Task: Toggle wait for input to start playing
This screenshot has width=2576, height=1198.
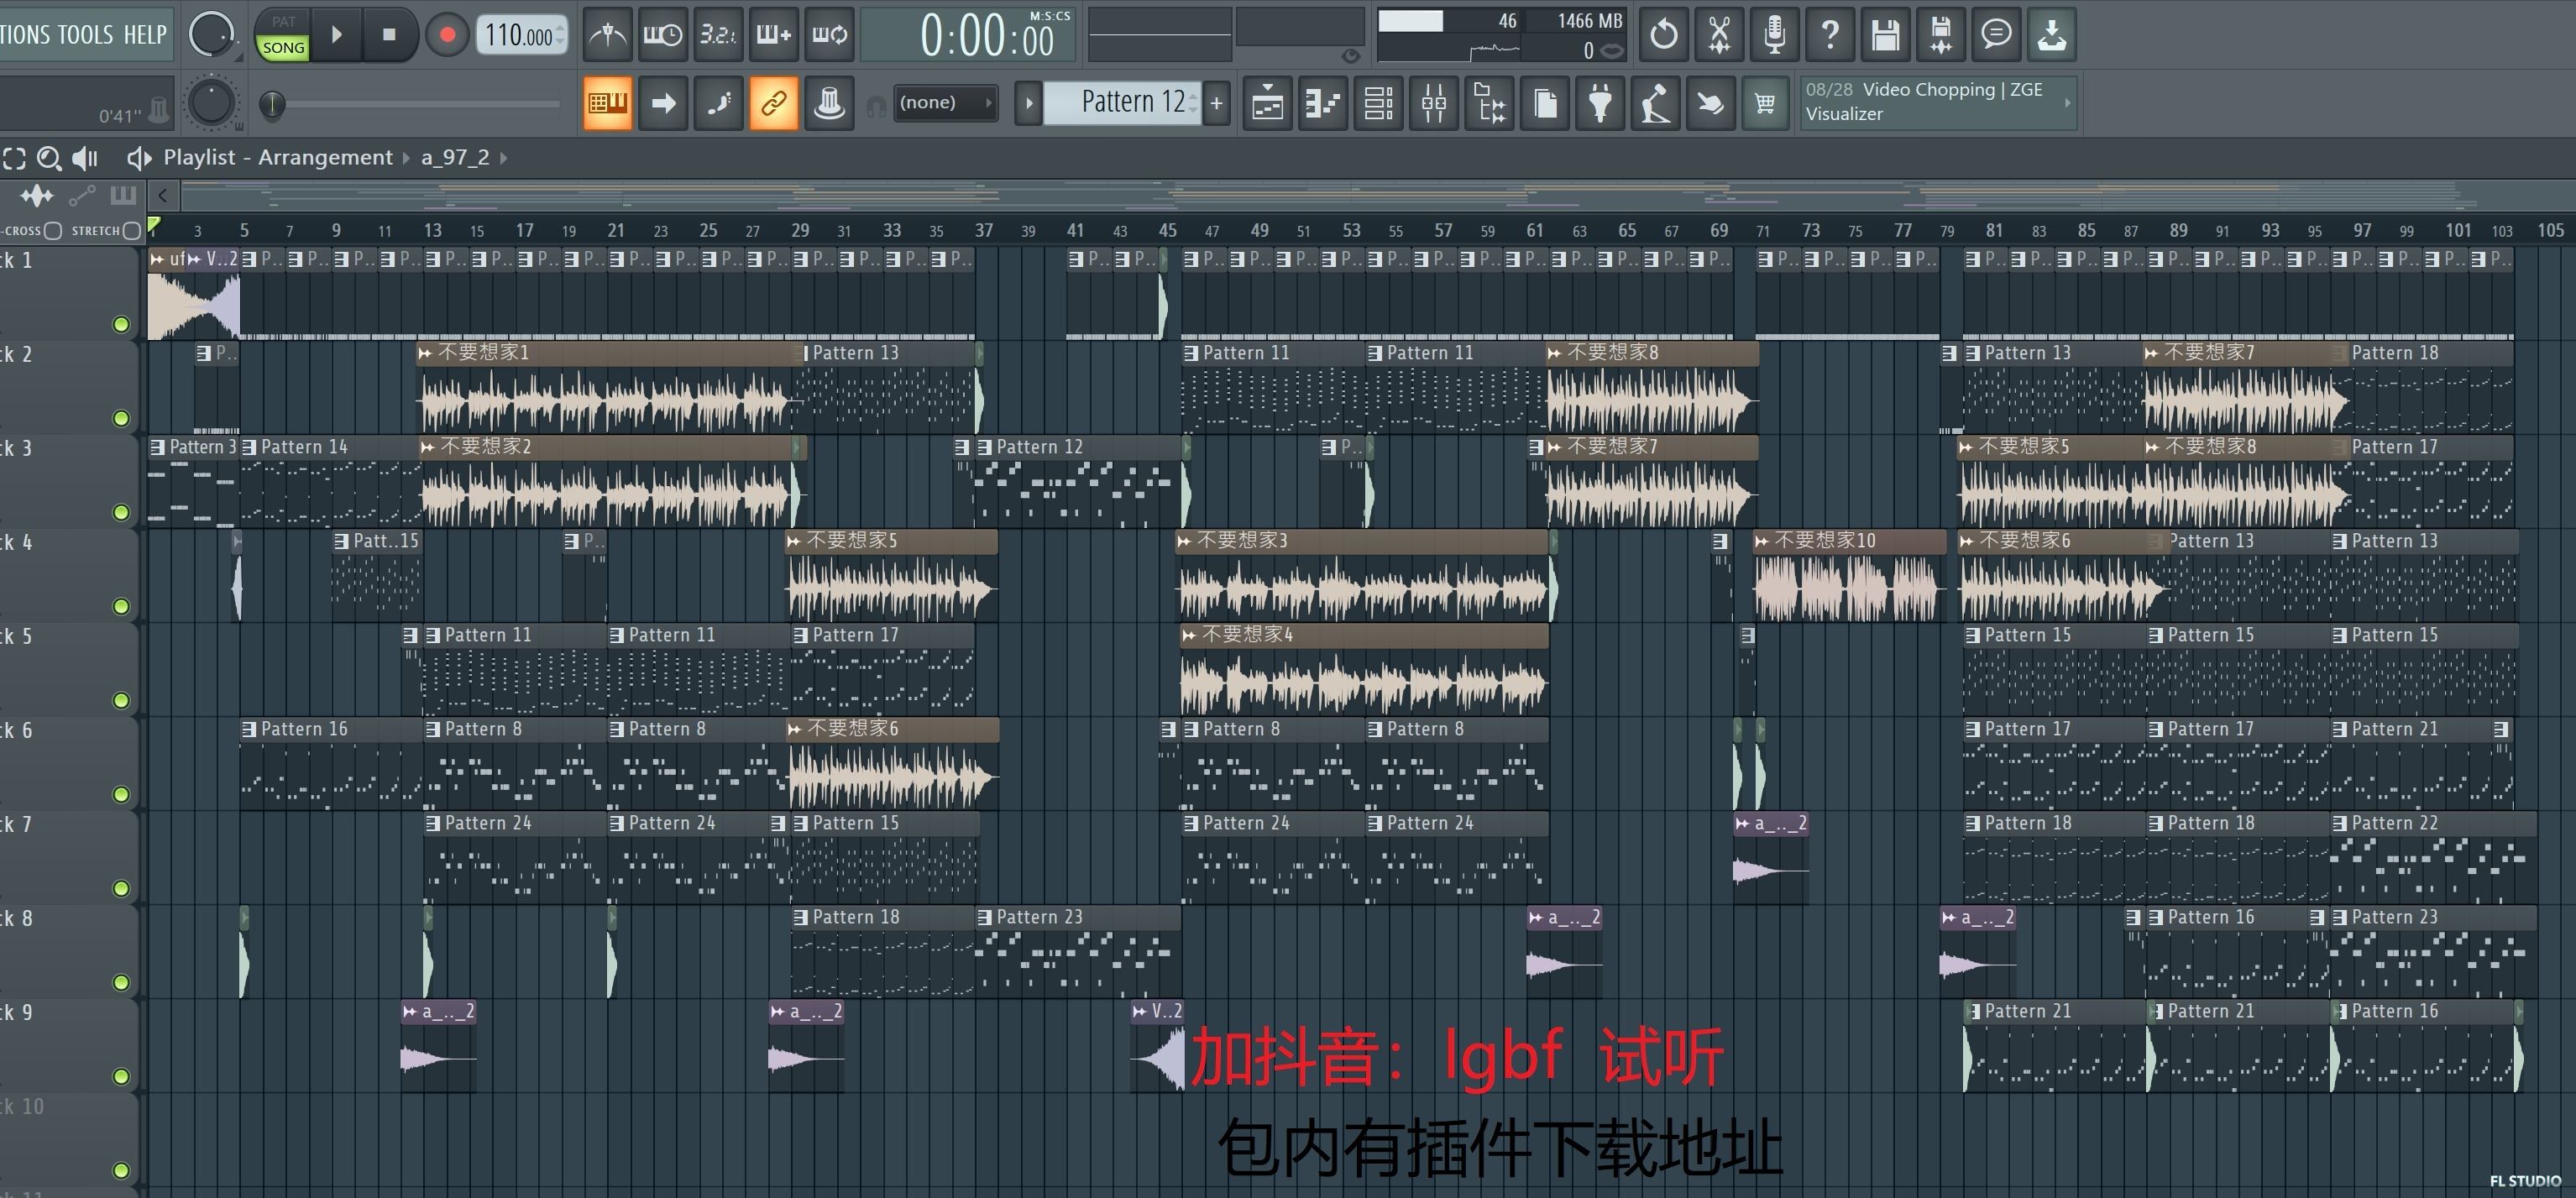Action: [x=663, y=35]
